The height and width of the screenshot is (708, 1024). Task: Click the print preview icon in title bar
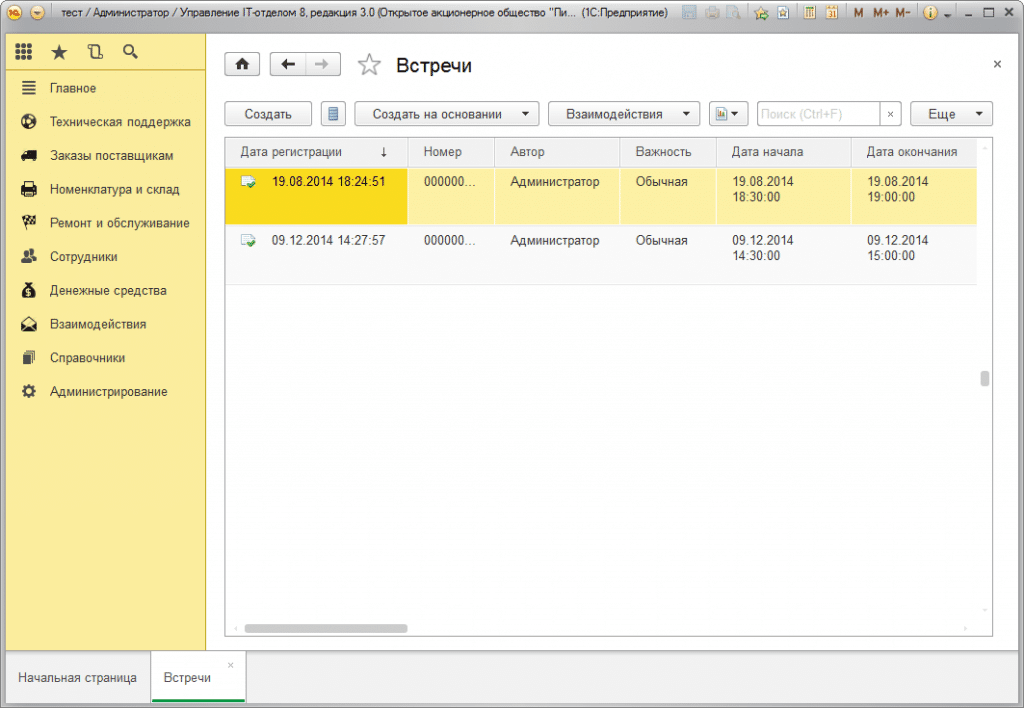coord(734,12)
